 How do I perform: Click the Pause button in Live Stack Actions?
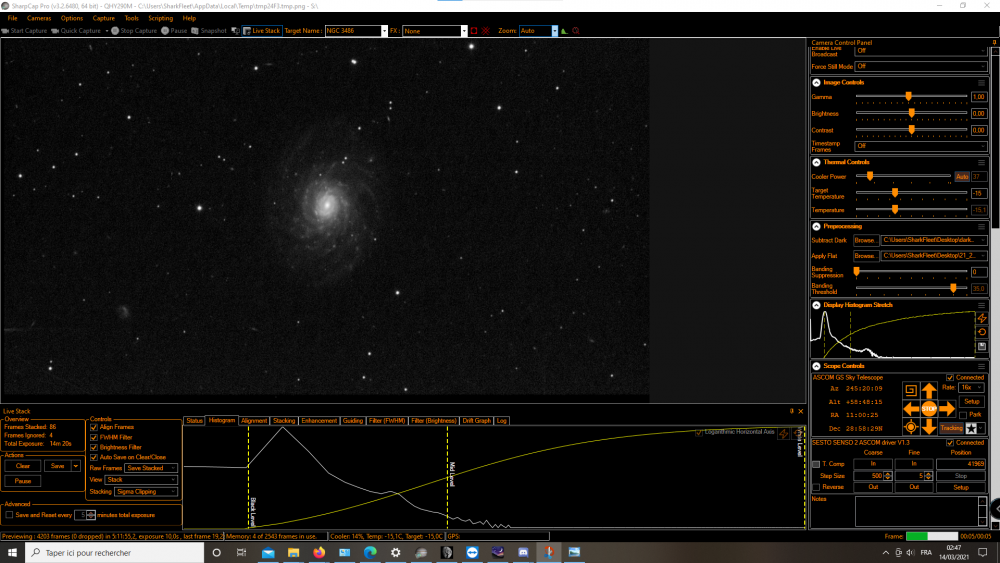pos(23,481)
